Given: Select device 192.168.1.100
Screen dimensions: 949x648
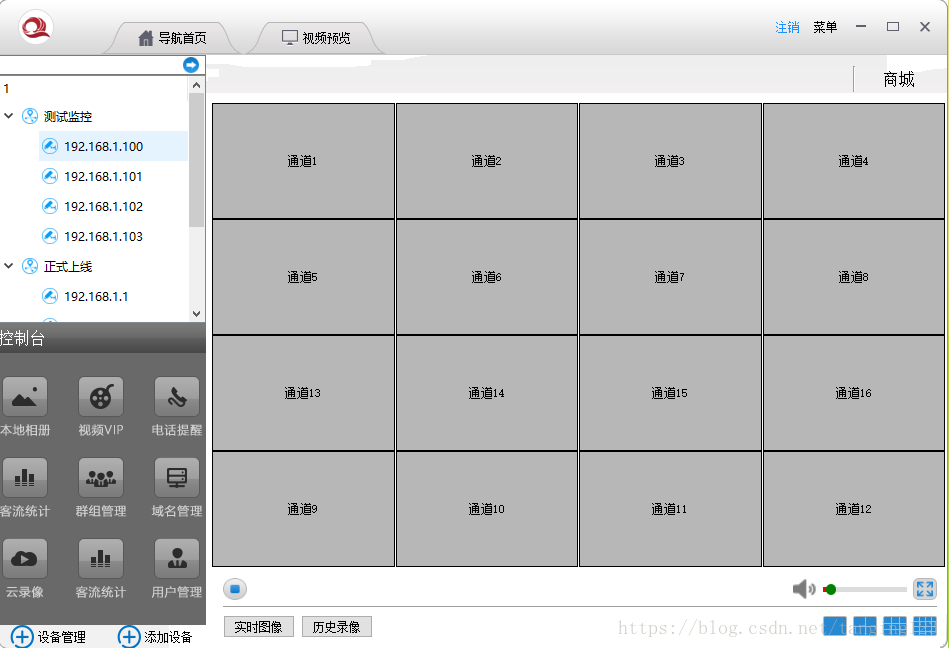Looking at the screenshot, I should (x=113, y=146).
